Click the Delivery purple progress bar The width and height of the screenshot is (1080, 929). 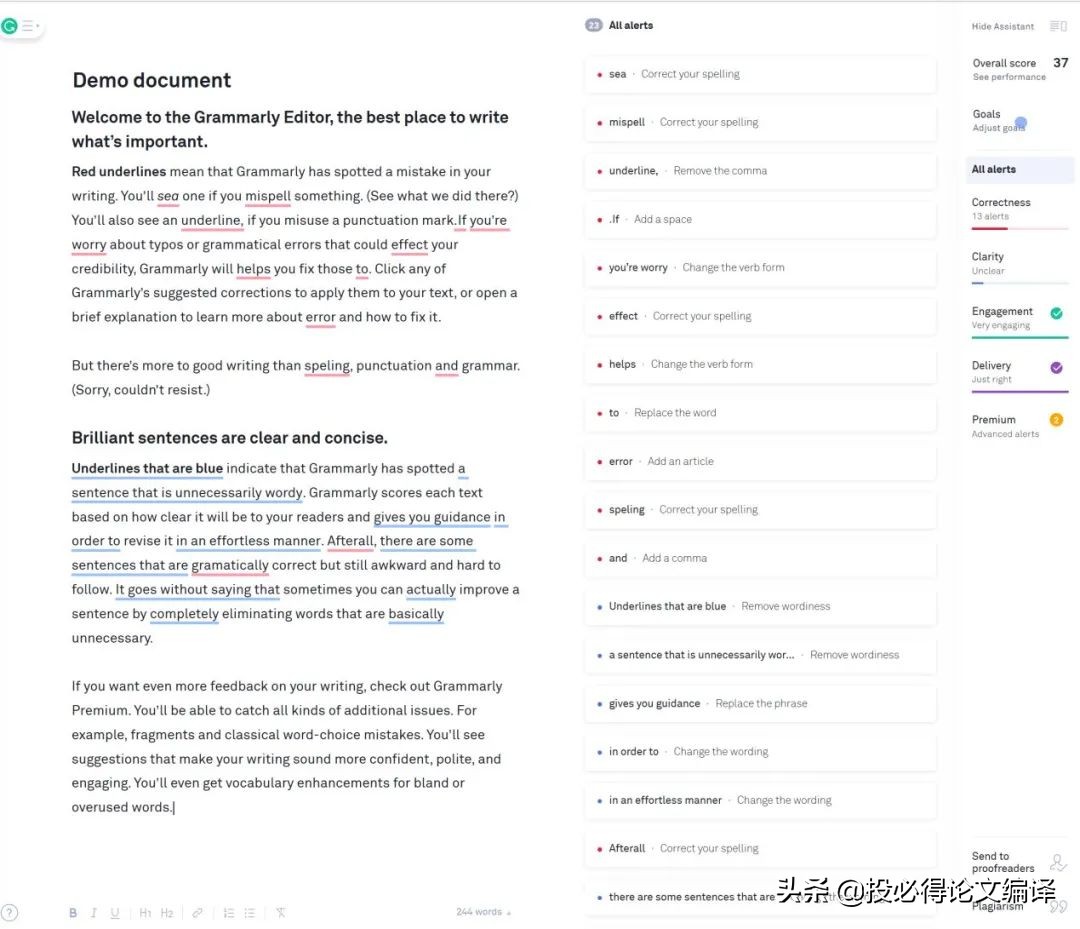pos(1019,392)
